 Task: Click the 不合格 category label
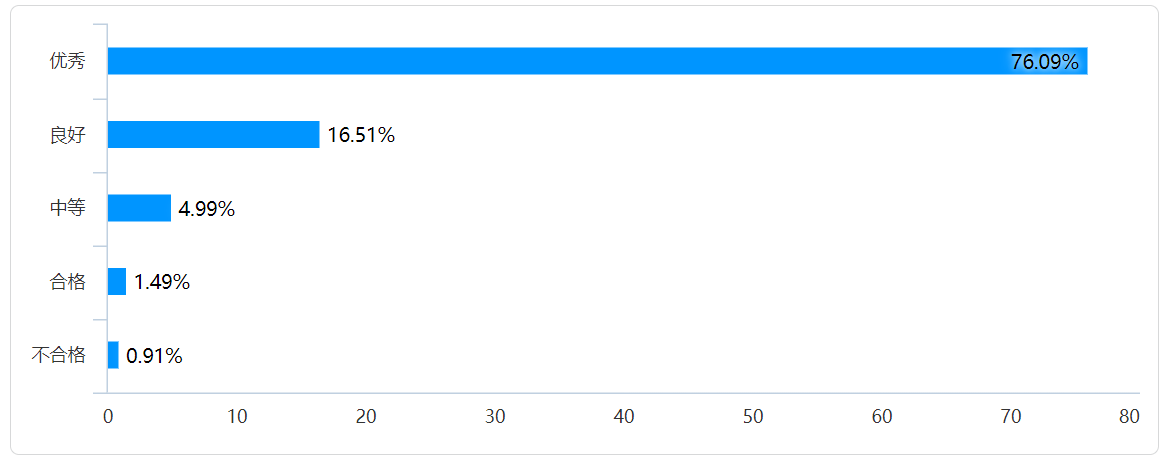[59, 355]
